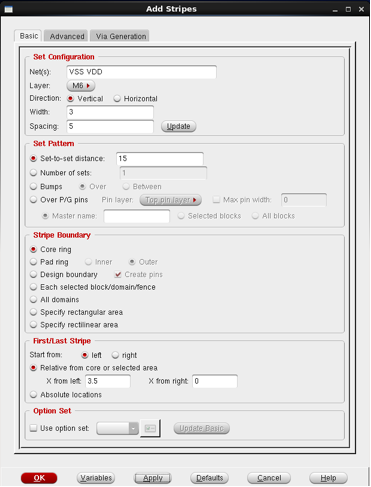Select Set-to-set distance option
This screenshot has height=487, width=371.
33,159
